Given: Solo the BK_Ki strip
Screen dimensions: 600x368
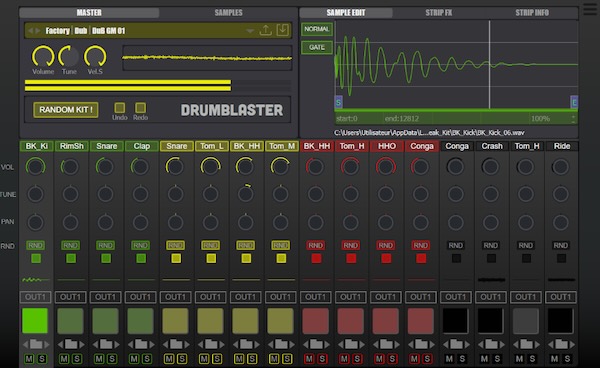Looking at the screenshot, I should pos(42,359).
